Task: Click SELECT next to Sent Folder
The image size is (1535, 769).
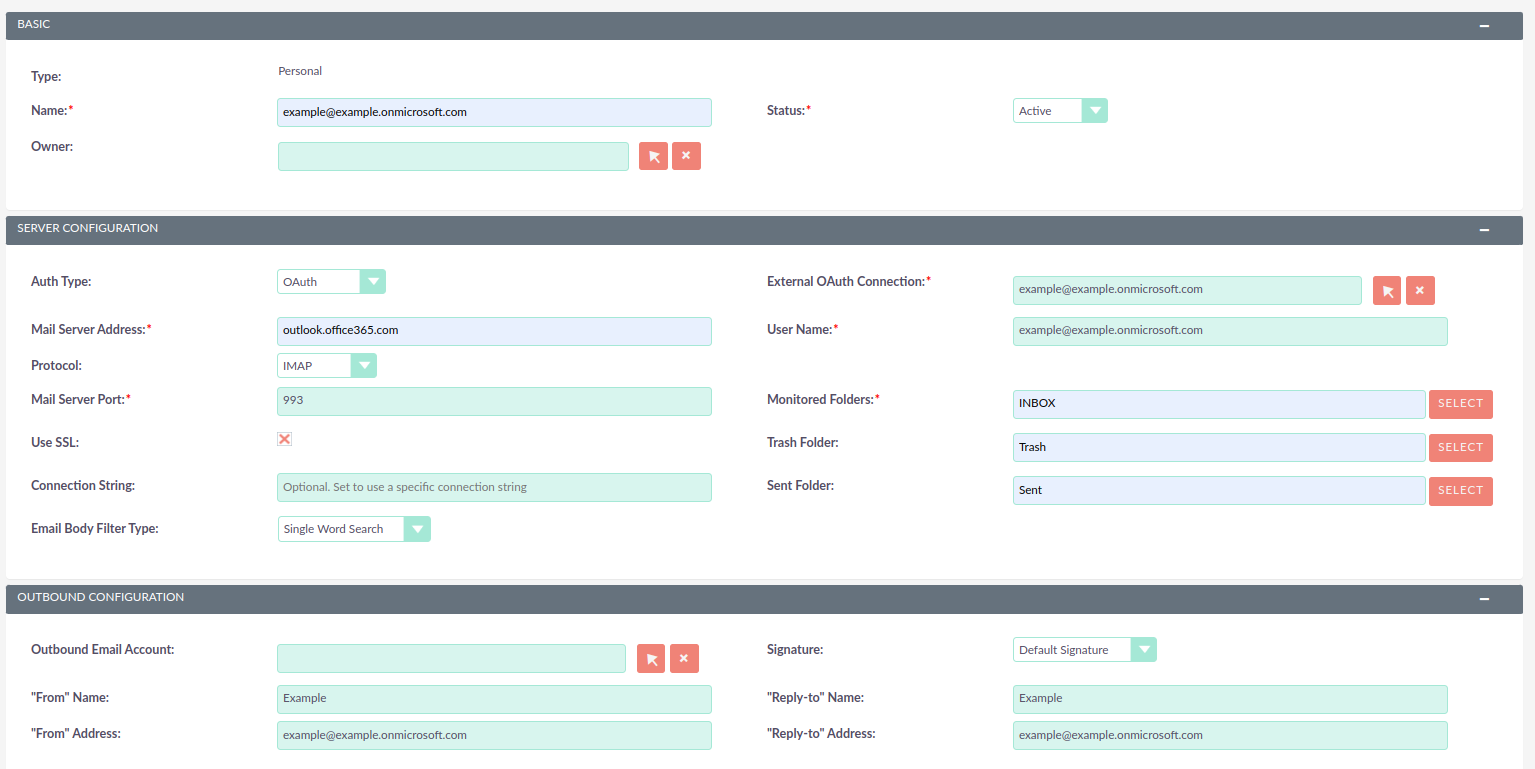Action: [x=1460, y=491]
